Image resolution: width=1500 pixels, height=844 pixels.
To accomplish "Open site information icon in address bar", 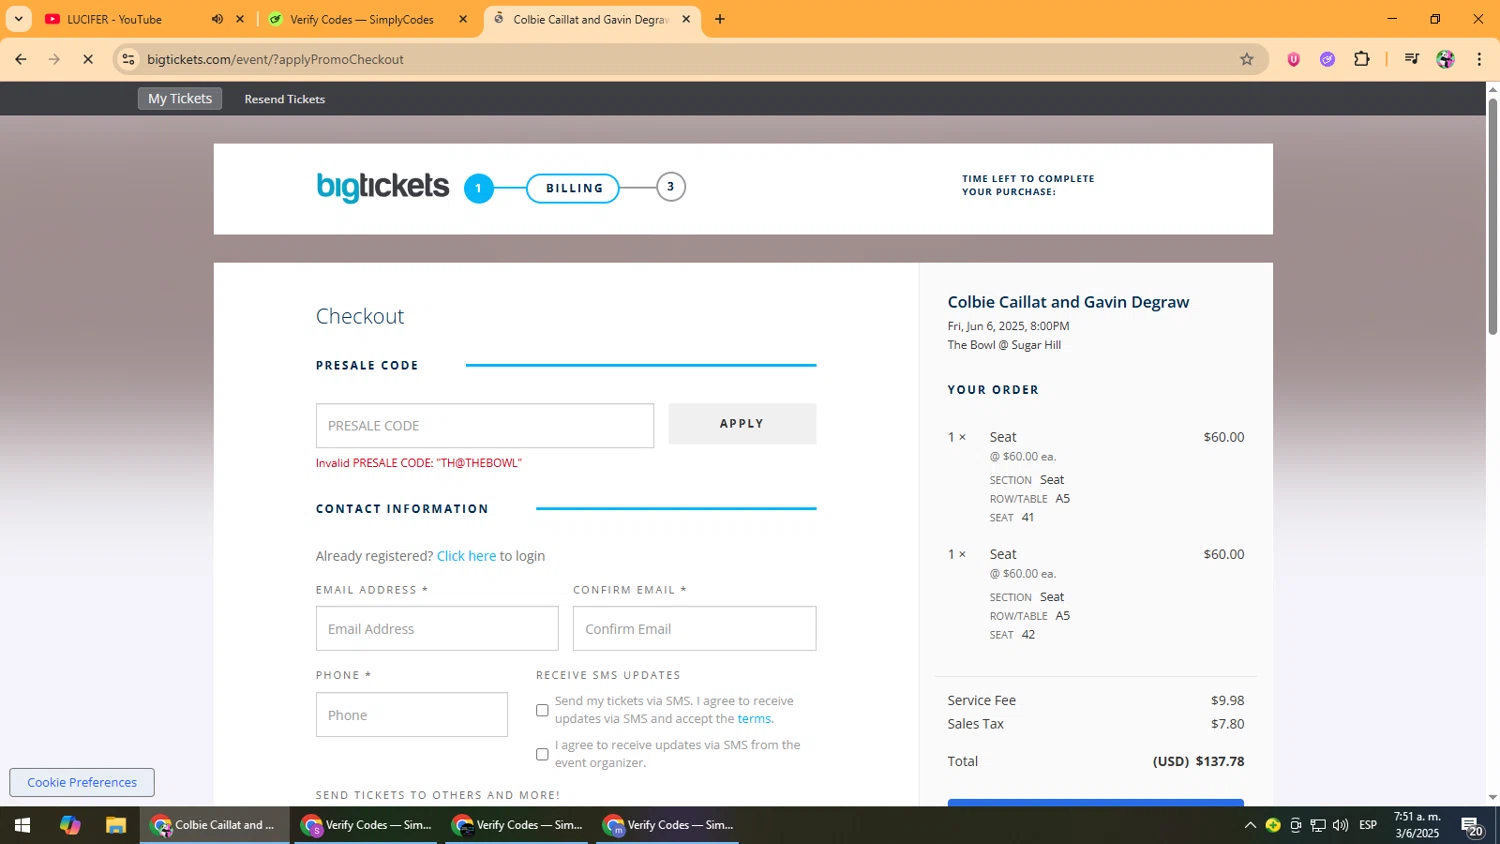I will 128,59.
